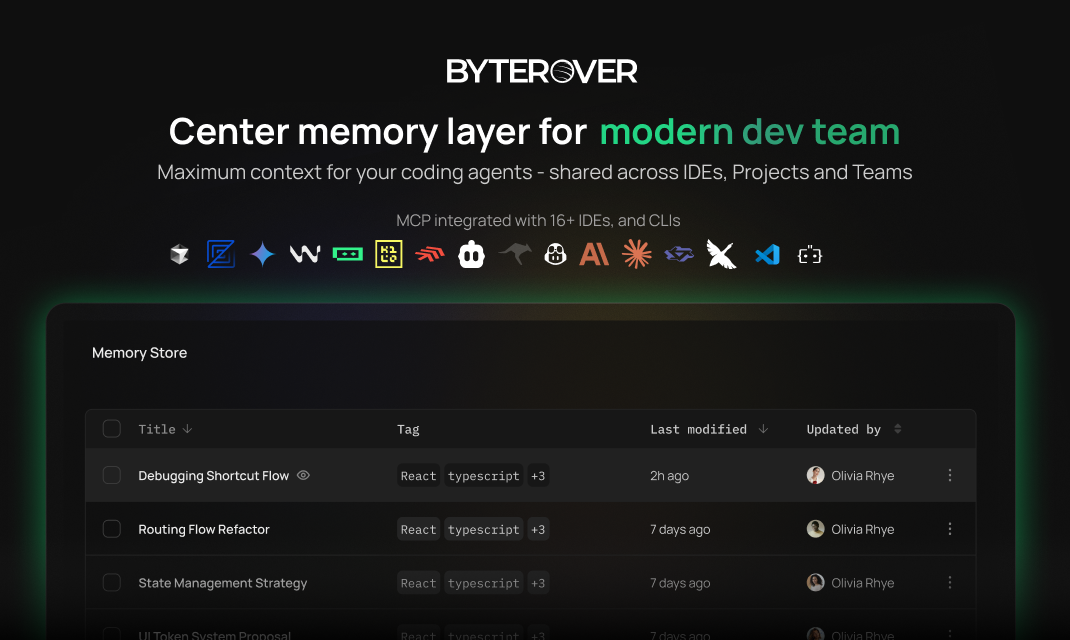
Task: Open the kebab menu for Routing Flow Refactor
Action: click(x=949, y=529)
